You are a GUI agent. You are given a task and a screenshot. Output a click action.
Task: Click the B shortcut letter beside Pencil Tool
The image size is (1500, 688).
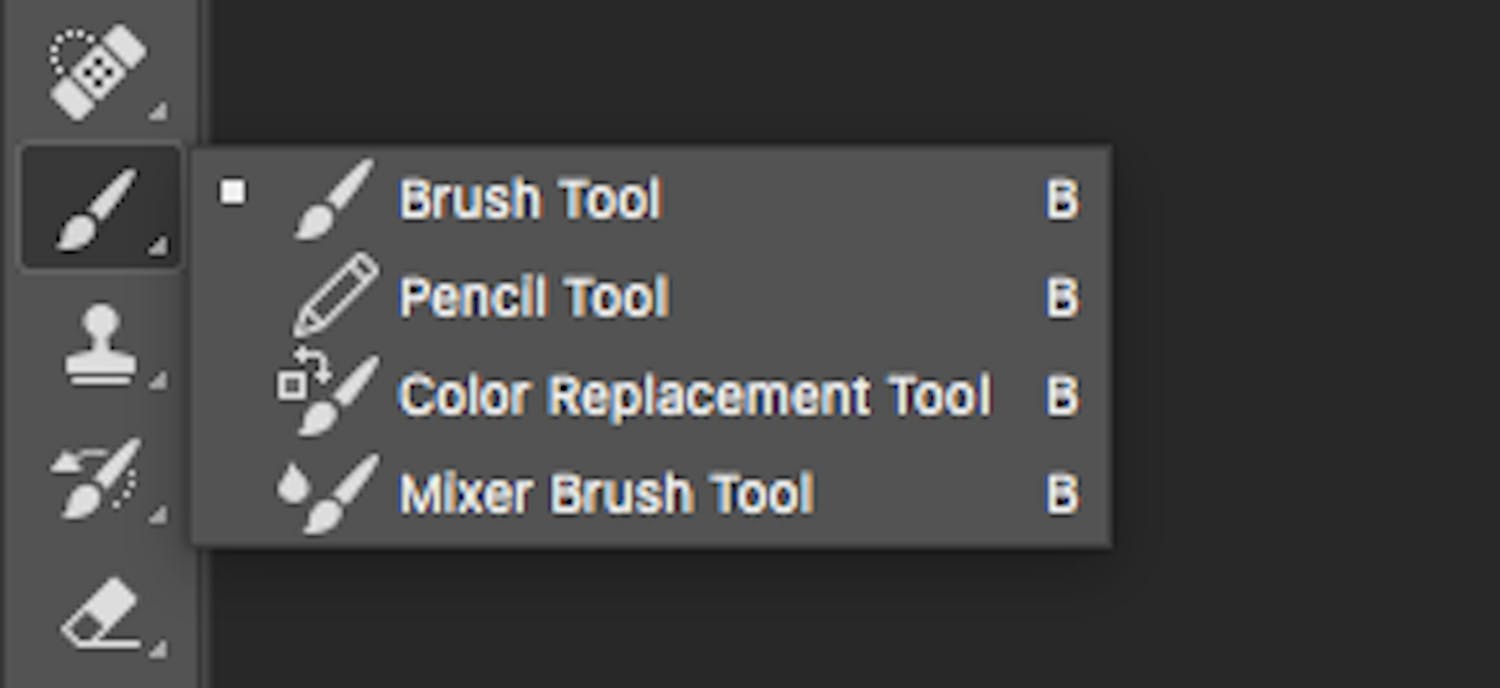pyautogui.click(x=1062, y=297)
